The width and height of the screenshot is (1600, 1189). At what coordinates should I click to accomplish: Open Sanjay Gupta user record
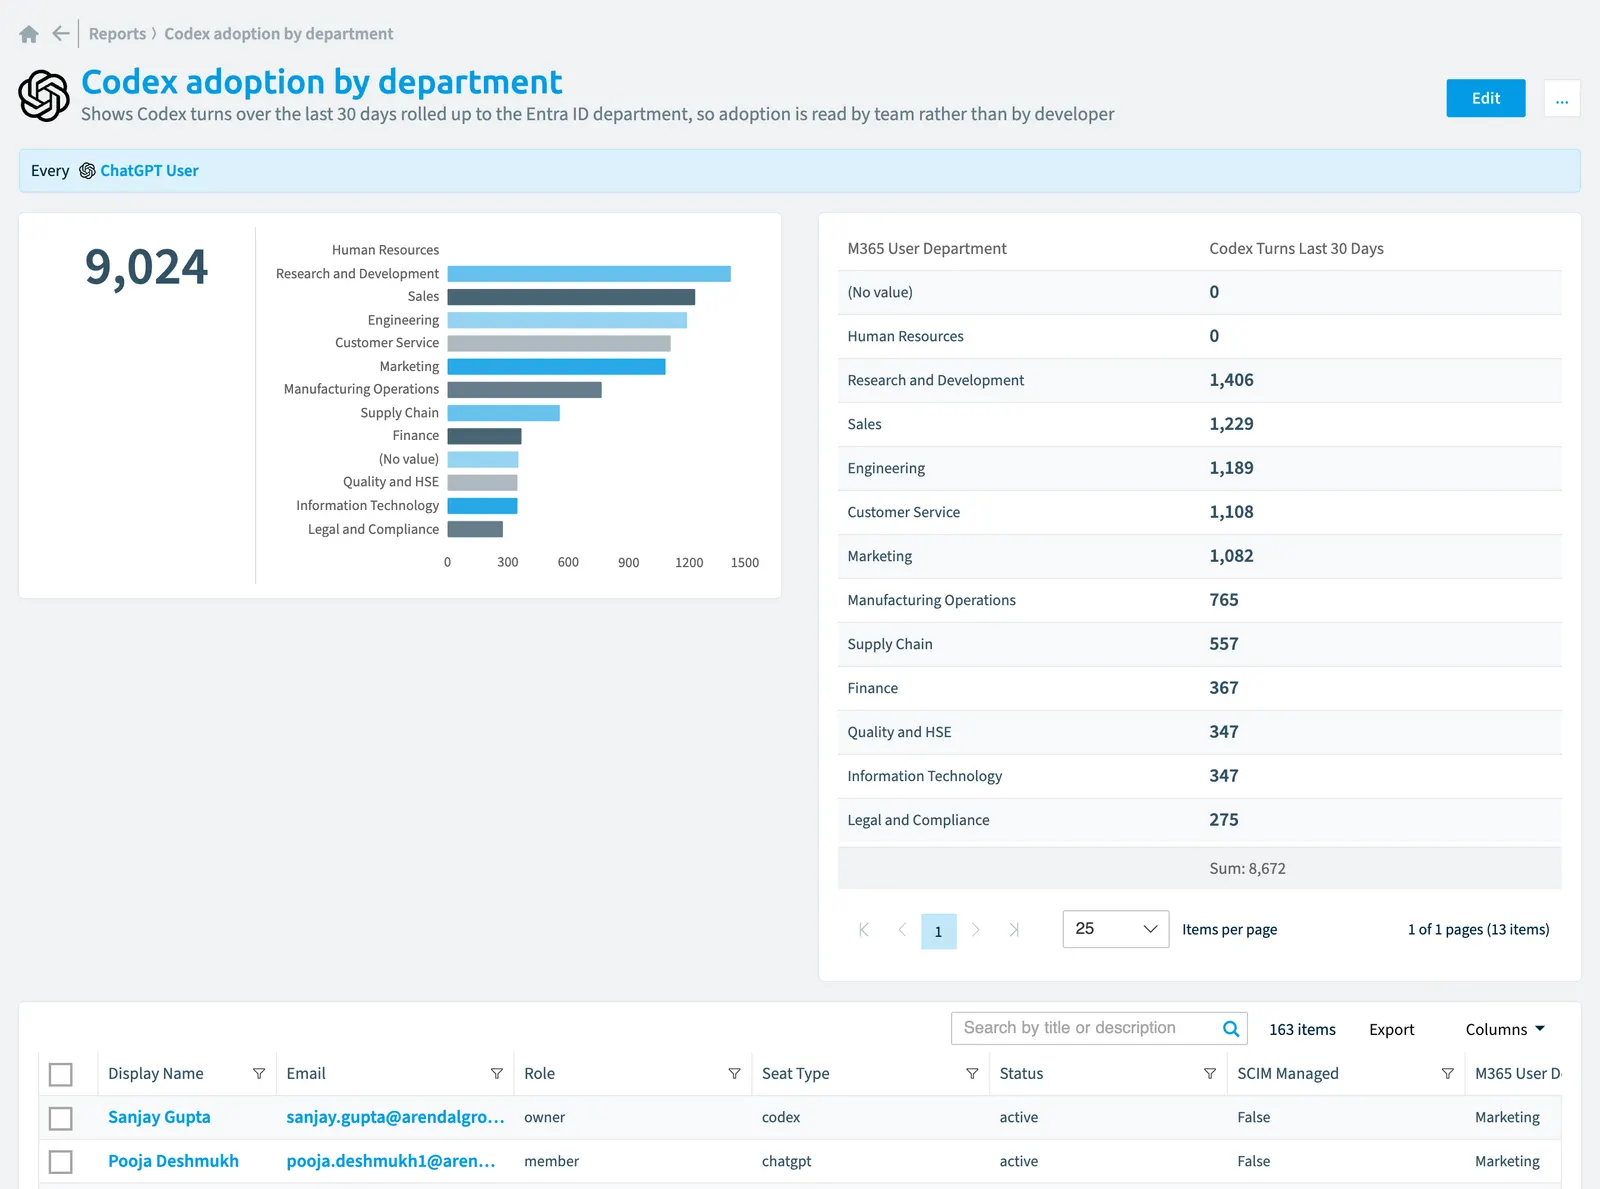[x=159, y=1117]
